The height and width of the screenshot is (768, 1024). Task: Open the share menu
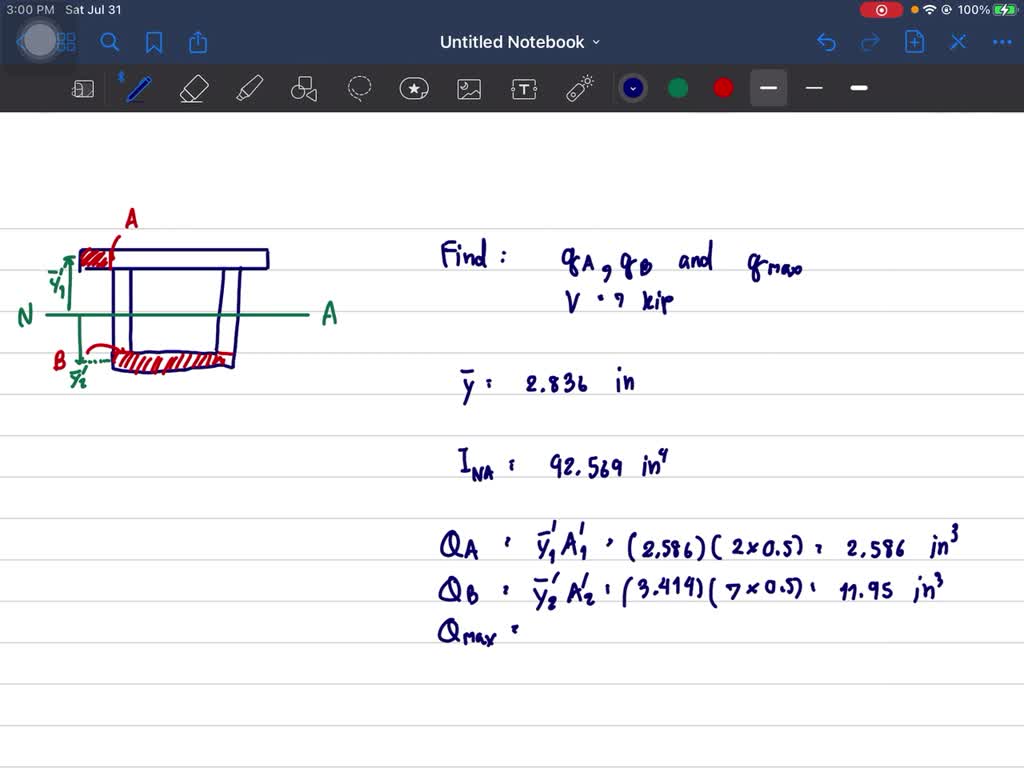click(197, 42)
